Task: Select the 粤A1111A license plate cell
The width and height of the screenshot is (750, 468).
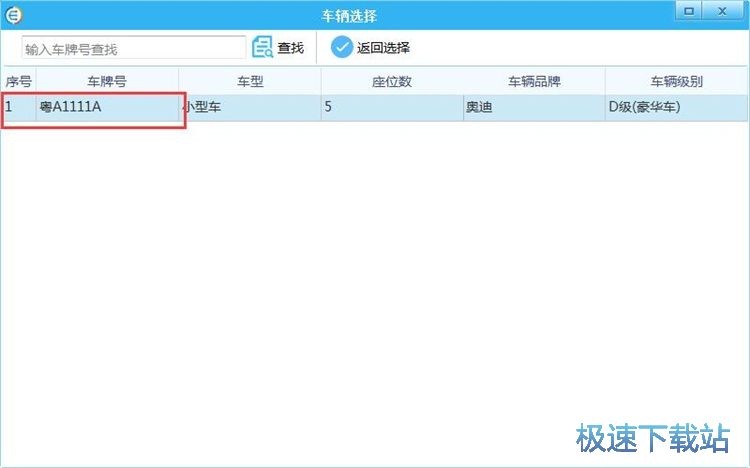Action: [x=107, y=107]
